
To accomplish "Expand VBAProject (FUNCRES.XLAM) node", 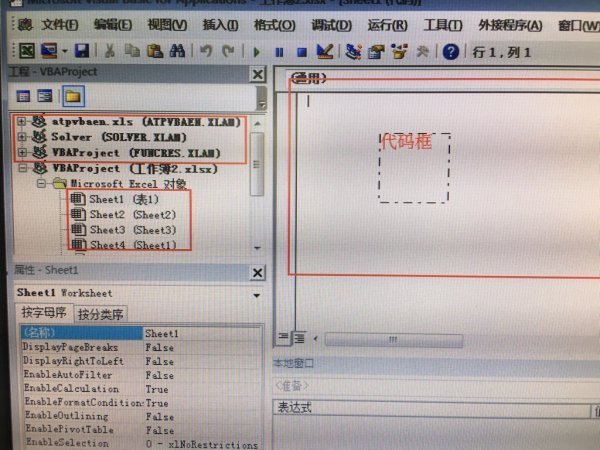I will coord(22,152).
